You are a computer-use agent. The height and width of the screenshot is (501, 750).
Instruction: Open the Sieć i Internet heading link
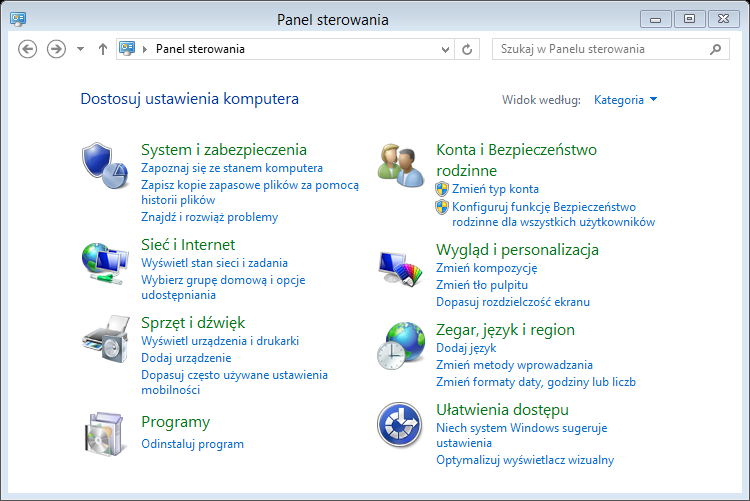point(188,245)
